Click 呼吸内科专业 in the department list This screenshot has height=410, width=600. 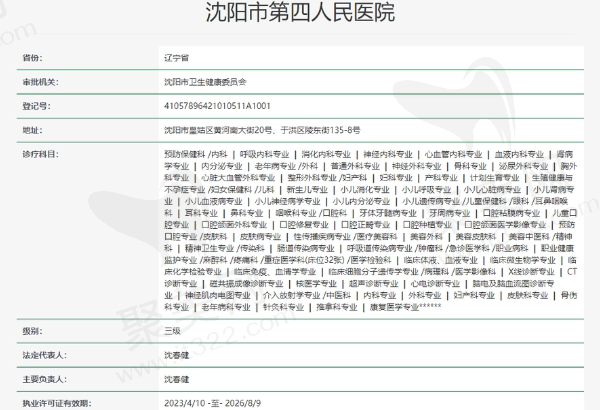264,154
